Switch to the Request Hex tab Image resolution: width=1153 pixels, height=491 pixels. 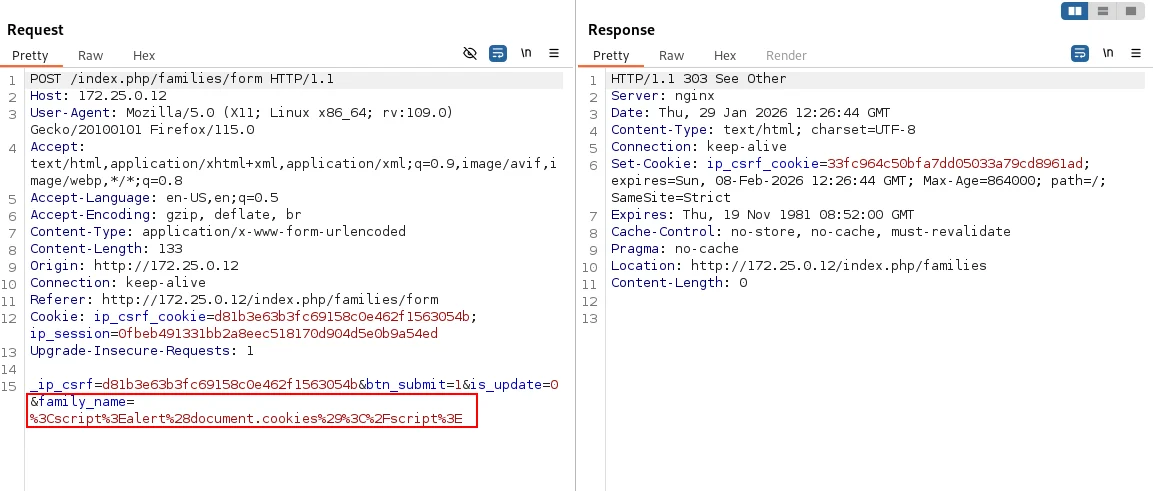(144, 55)
